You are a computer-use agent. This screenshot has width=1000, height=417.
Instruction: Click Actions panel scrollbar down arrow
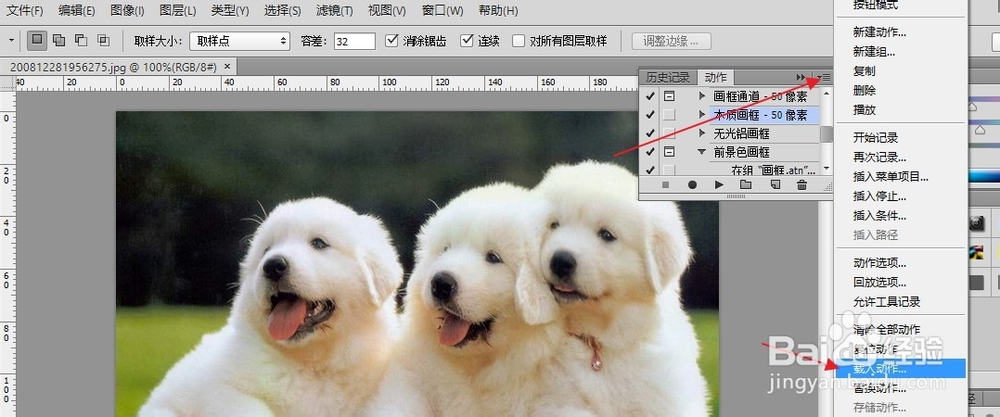tap(826, 168)
